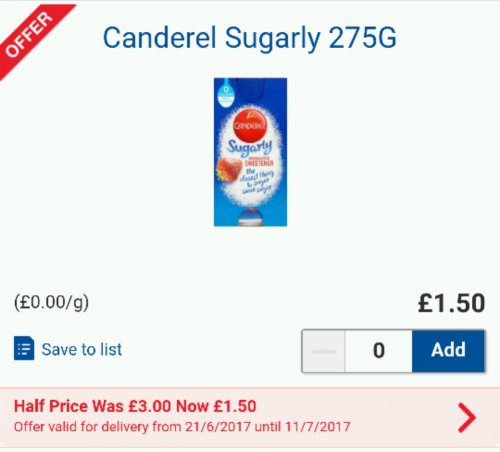Open the Canderel Sugarly product thumbnail

[x=250, y=152]
